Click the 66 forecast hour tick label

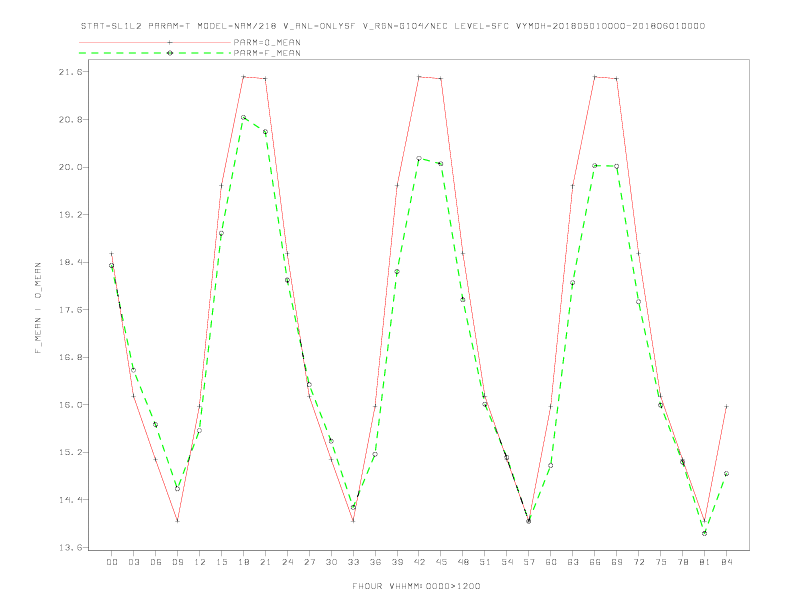click(x=595, y=562)
